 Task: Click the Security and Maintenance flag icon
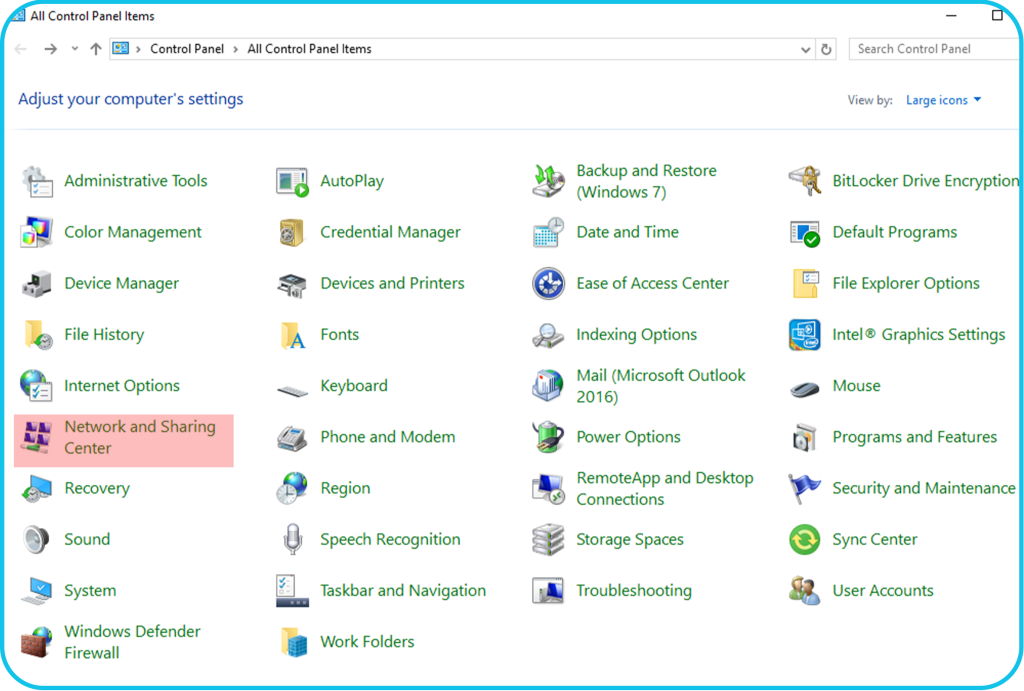pos(805,489)
